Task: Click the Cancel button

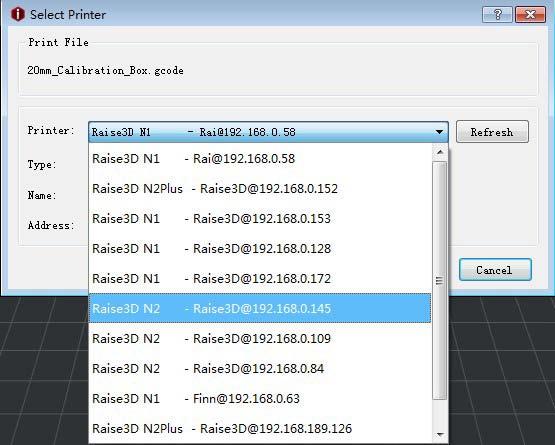Action: pos(495,270)
